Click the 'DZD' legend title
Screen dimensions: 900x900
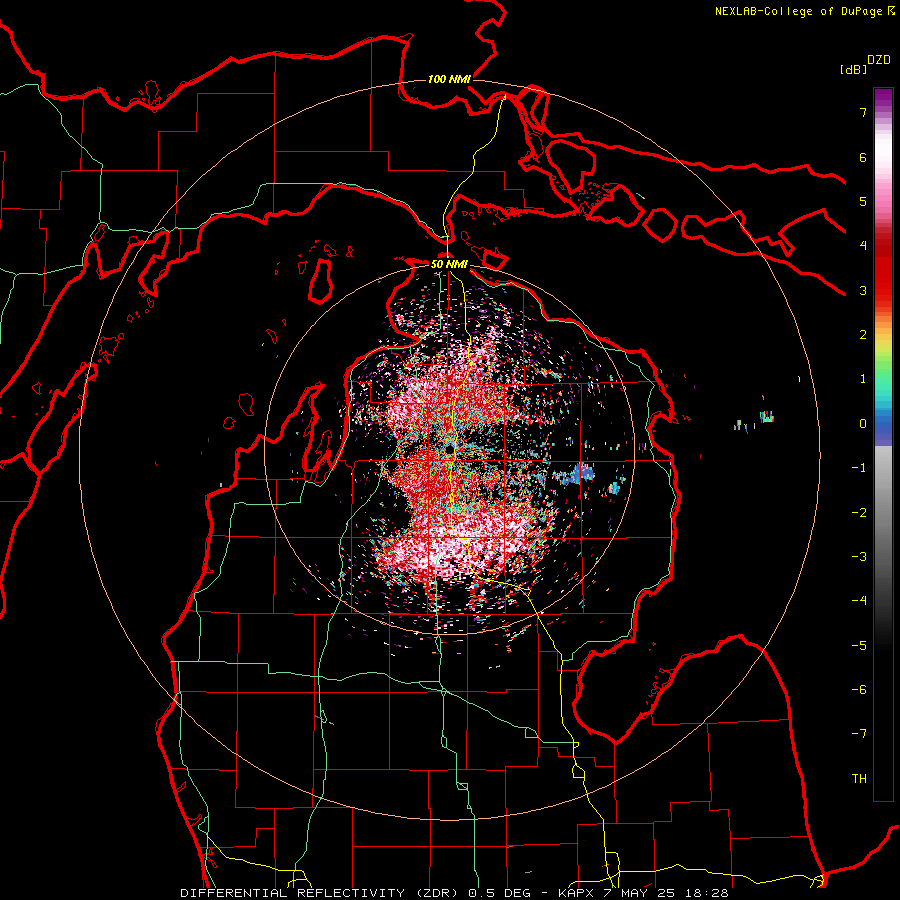pos(879,60)
